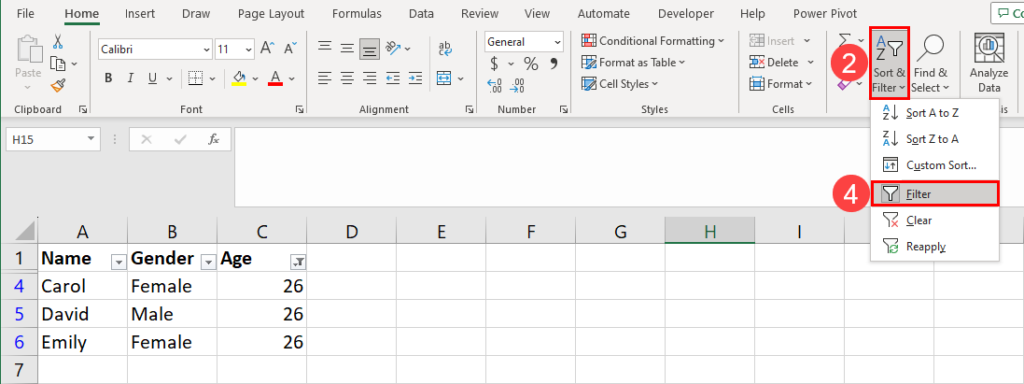Switch to the Insert tab
The width and height of the screenshot is (1024, 384).
[140, 13]
